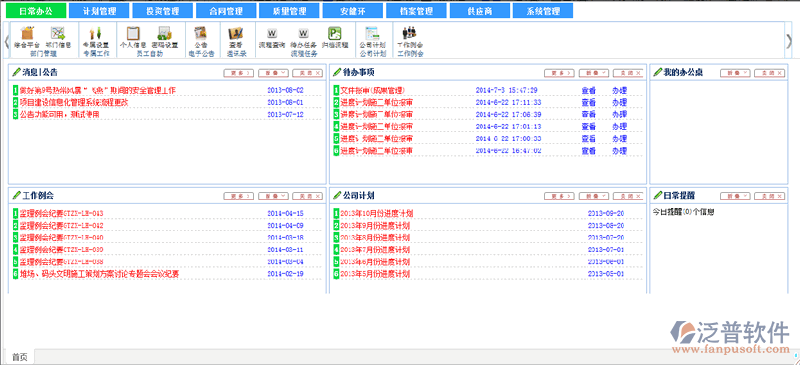Screen dimensions: 800x365
Task: Expand the 折叠 dropdown in 待办事项 panel
Action: [x=594, y=73]
